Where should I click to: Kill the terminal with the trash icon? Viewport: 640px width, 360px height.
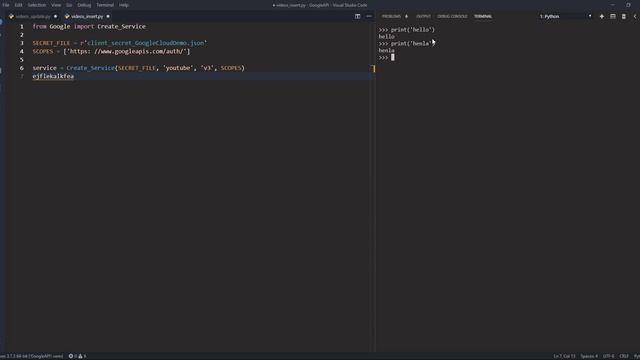point(624,16)
